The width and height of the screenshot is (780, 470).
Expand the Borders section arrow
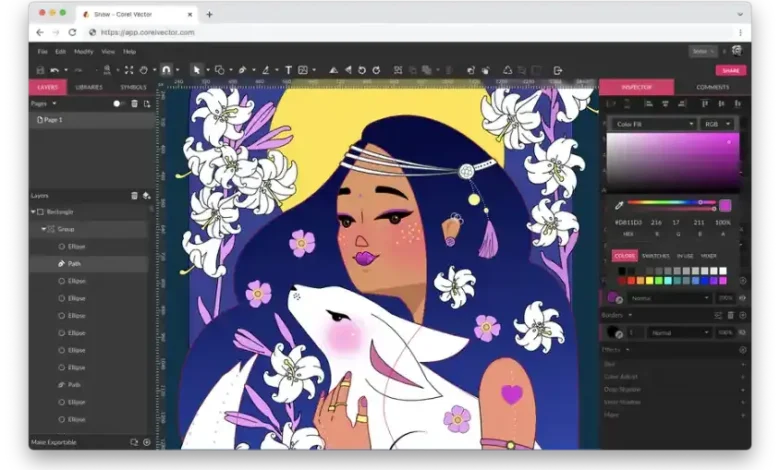coord(630,315)
